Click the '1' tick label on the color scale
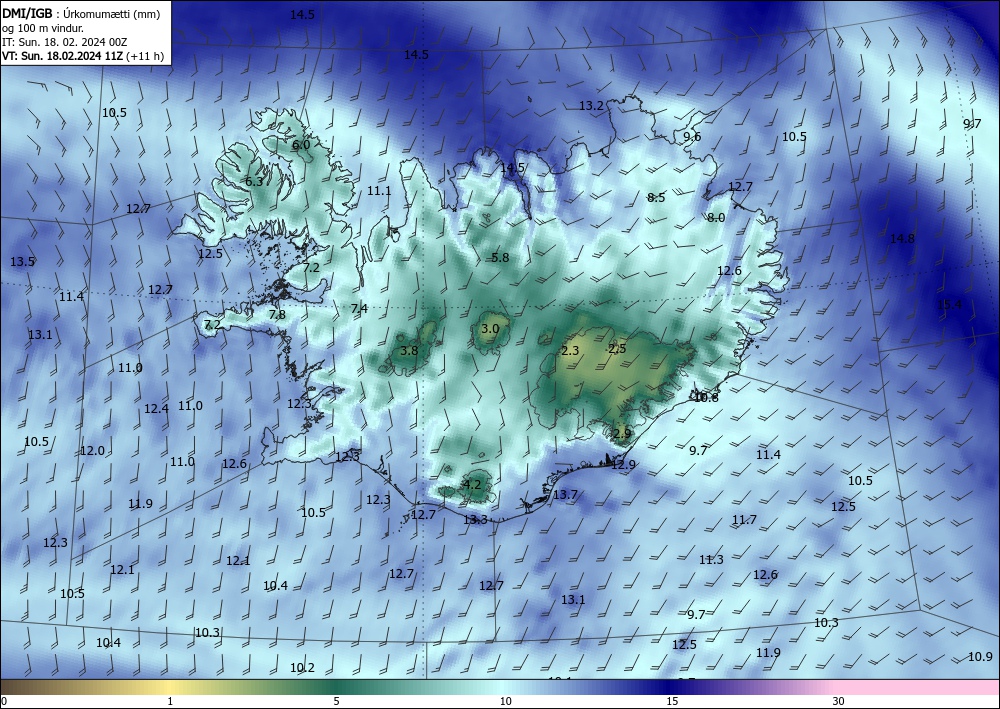Screen dimensions: 1000x709 click(x=170, y=701)
